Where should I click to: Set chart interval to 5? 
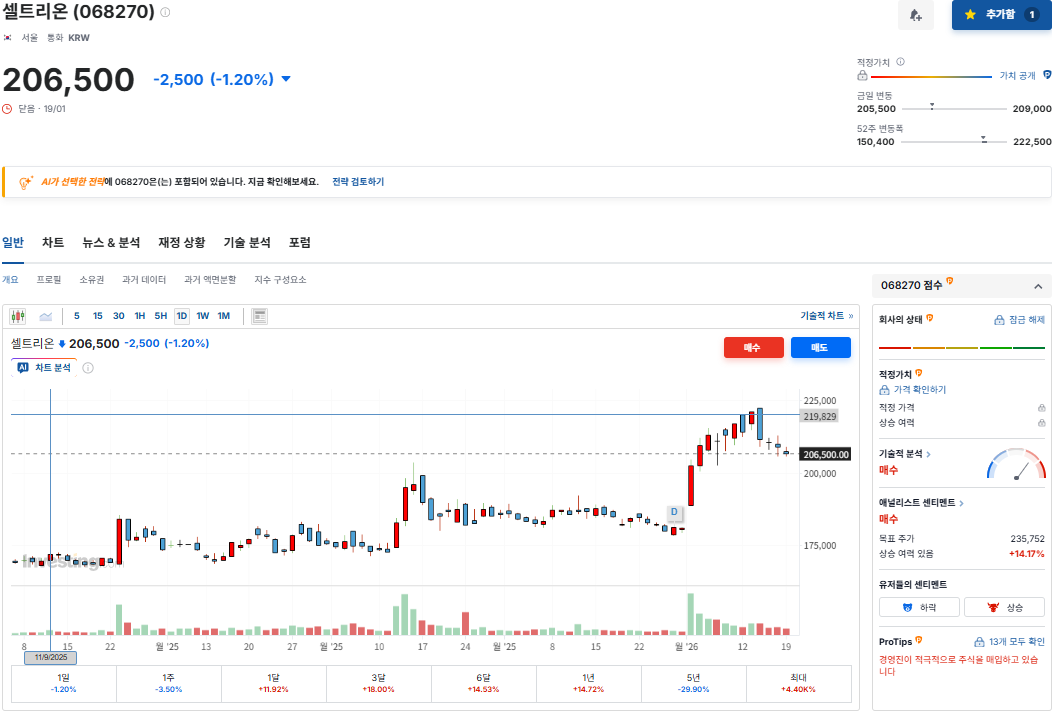76,316
